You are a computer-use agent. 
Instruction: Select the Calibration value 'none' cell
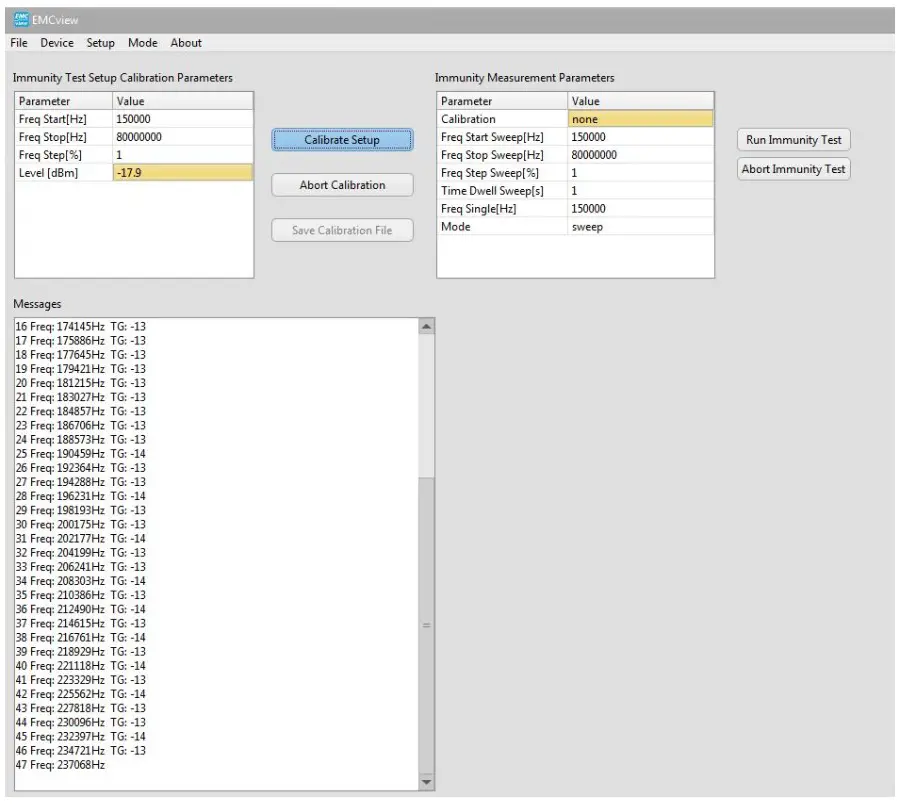(640, 119)
